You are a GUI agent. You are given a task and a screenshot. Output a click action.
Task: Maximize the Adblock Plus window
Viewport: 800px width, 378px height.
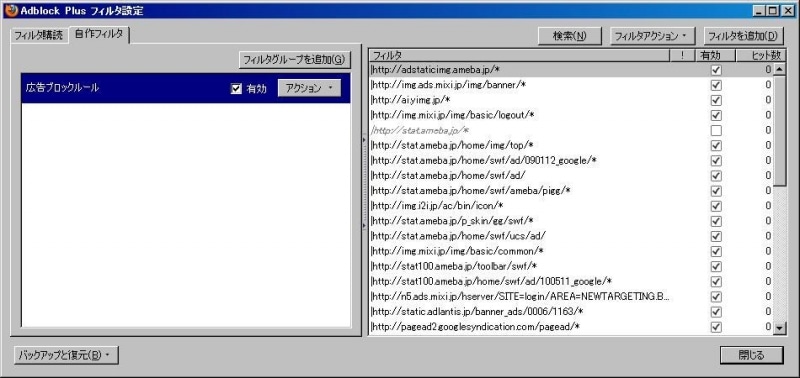[773, 10]
